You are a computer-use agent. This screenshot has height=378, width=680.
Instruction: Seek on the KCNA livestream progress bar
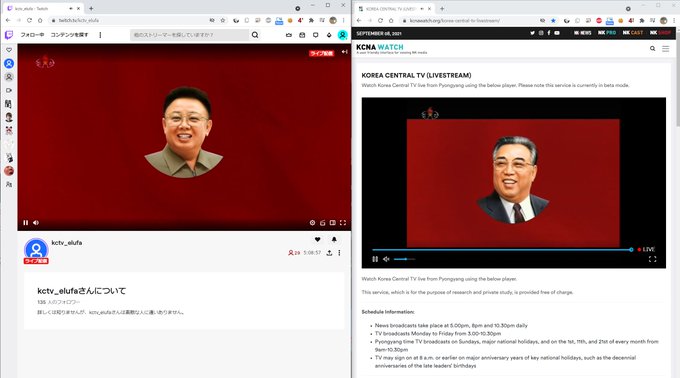coord(502,250)
